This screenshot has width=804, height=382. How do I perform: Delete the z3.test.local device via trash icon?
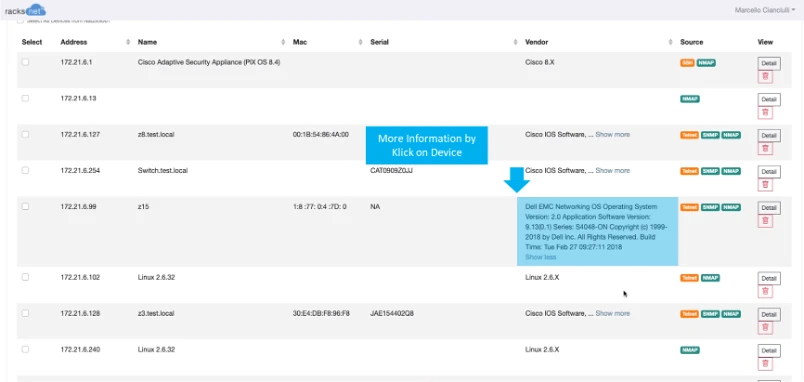click(765, 327)
